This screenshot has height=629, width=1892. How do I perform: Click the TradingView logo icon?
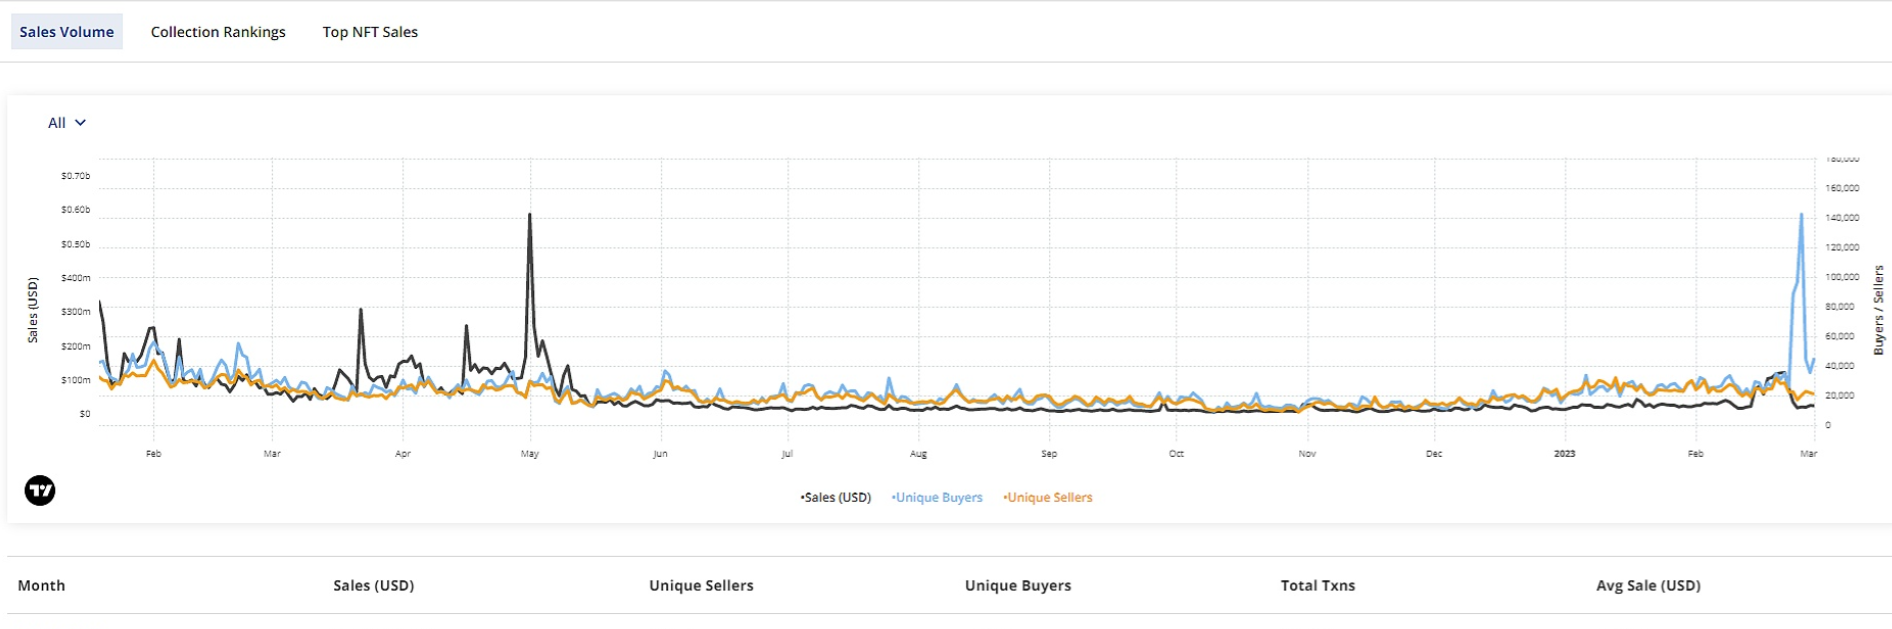coord(40,491)
